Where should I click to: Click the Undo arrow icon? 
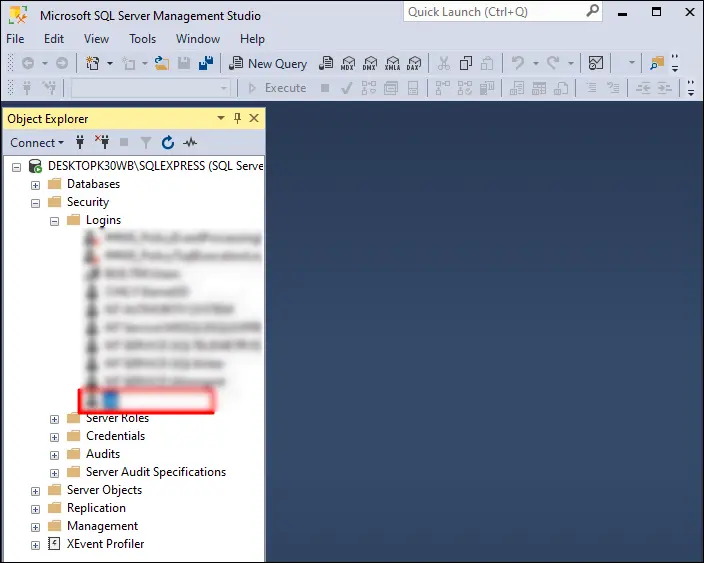tap(518, 63)
